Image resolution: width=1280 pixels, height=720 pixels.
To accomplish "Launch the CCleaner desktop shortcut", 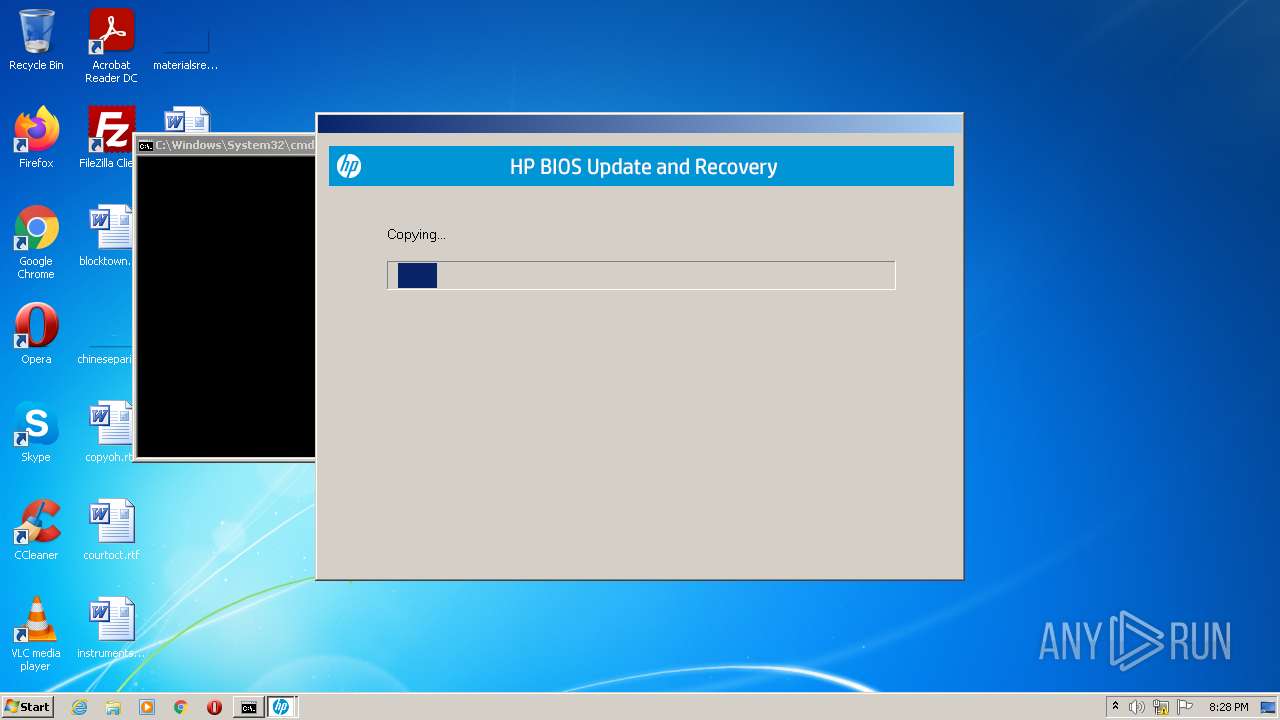I will (x=36, y=530).
